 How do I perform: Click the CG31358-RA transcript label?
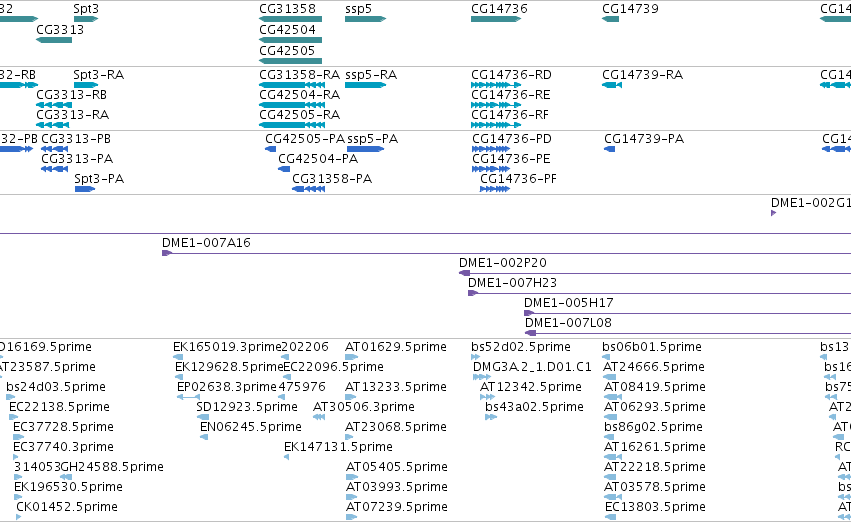300,74
